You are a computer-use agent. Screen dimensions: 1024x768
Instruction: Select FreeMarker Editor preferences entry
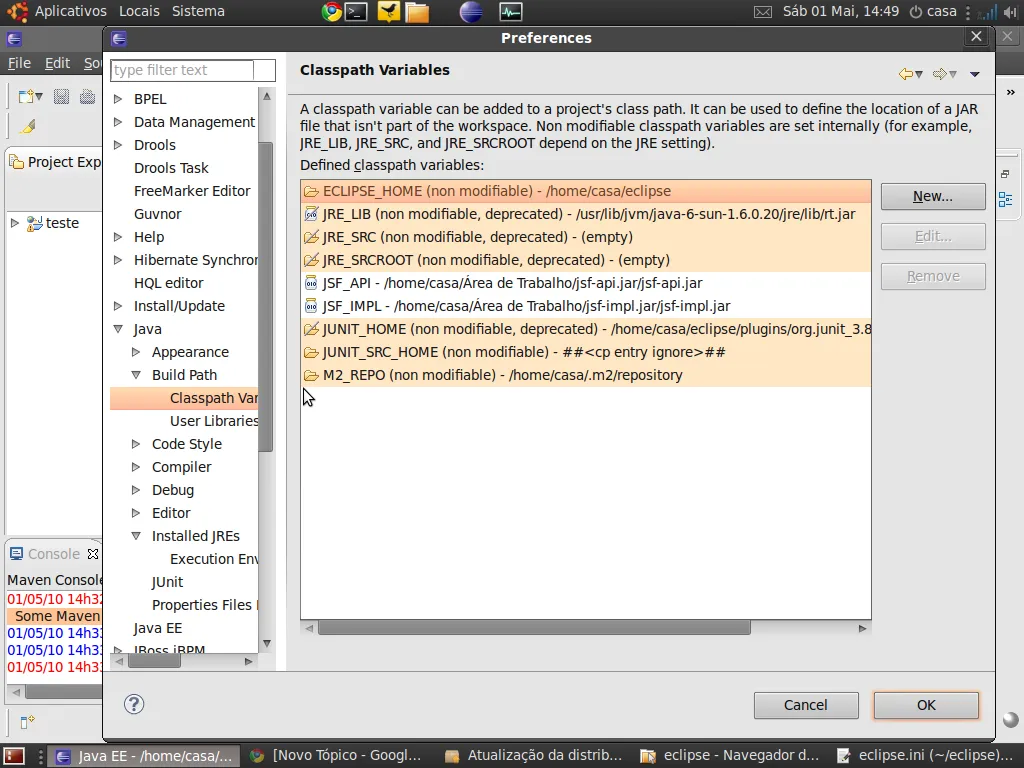(192, 191)
